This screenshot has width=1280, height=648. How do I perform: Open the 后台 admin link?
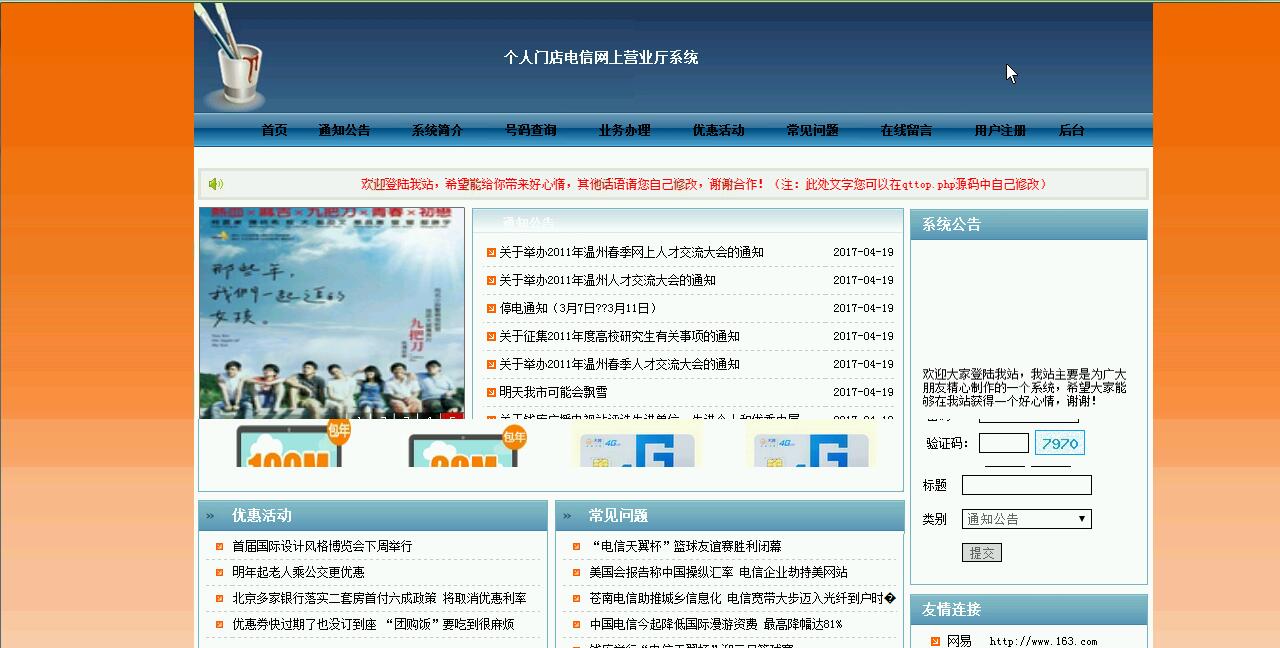coord(1071,130)
